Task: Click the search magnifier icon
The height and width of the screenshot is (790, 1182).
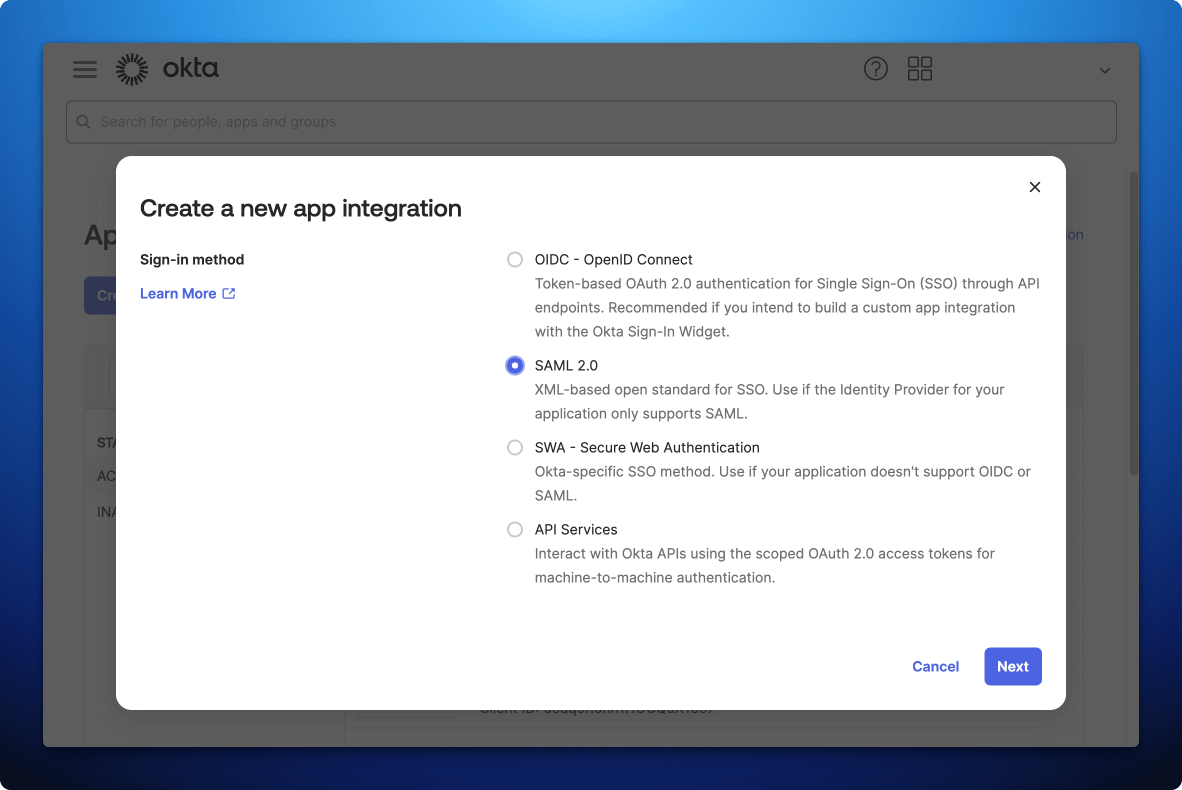Action: 83,121
